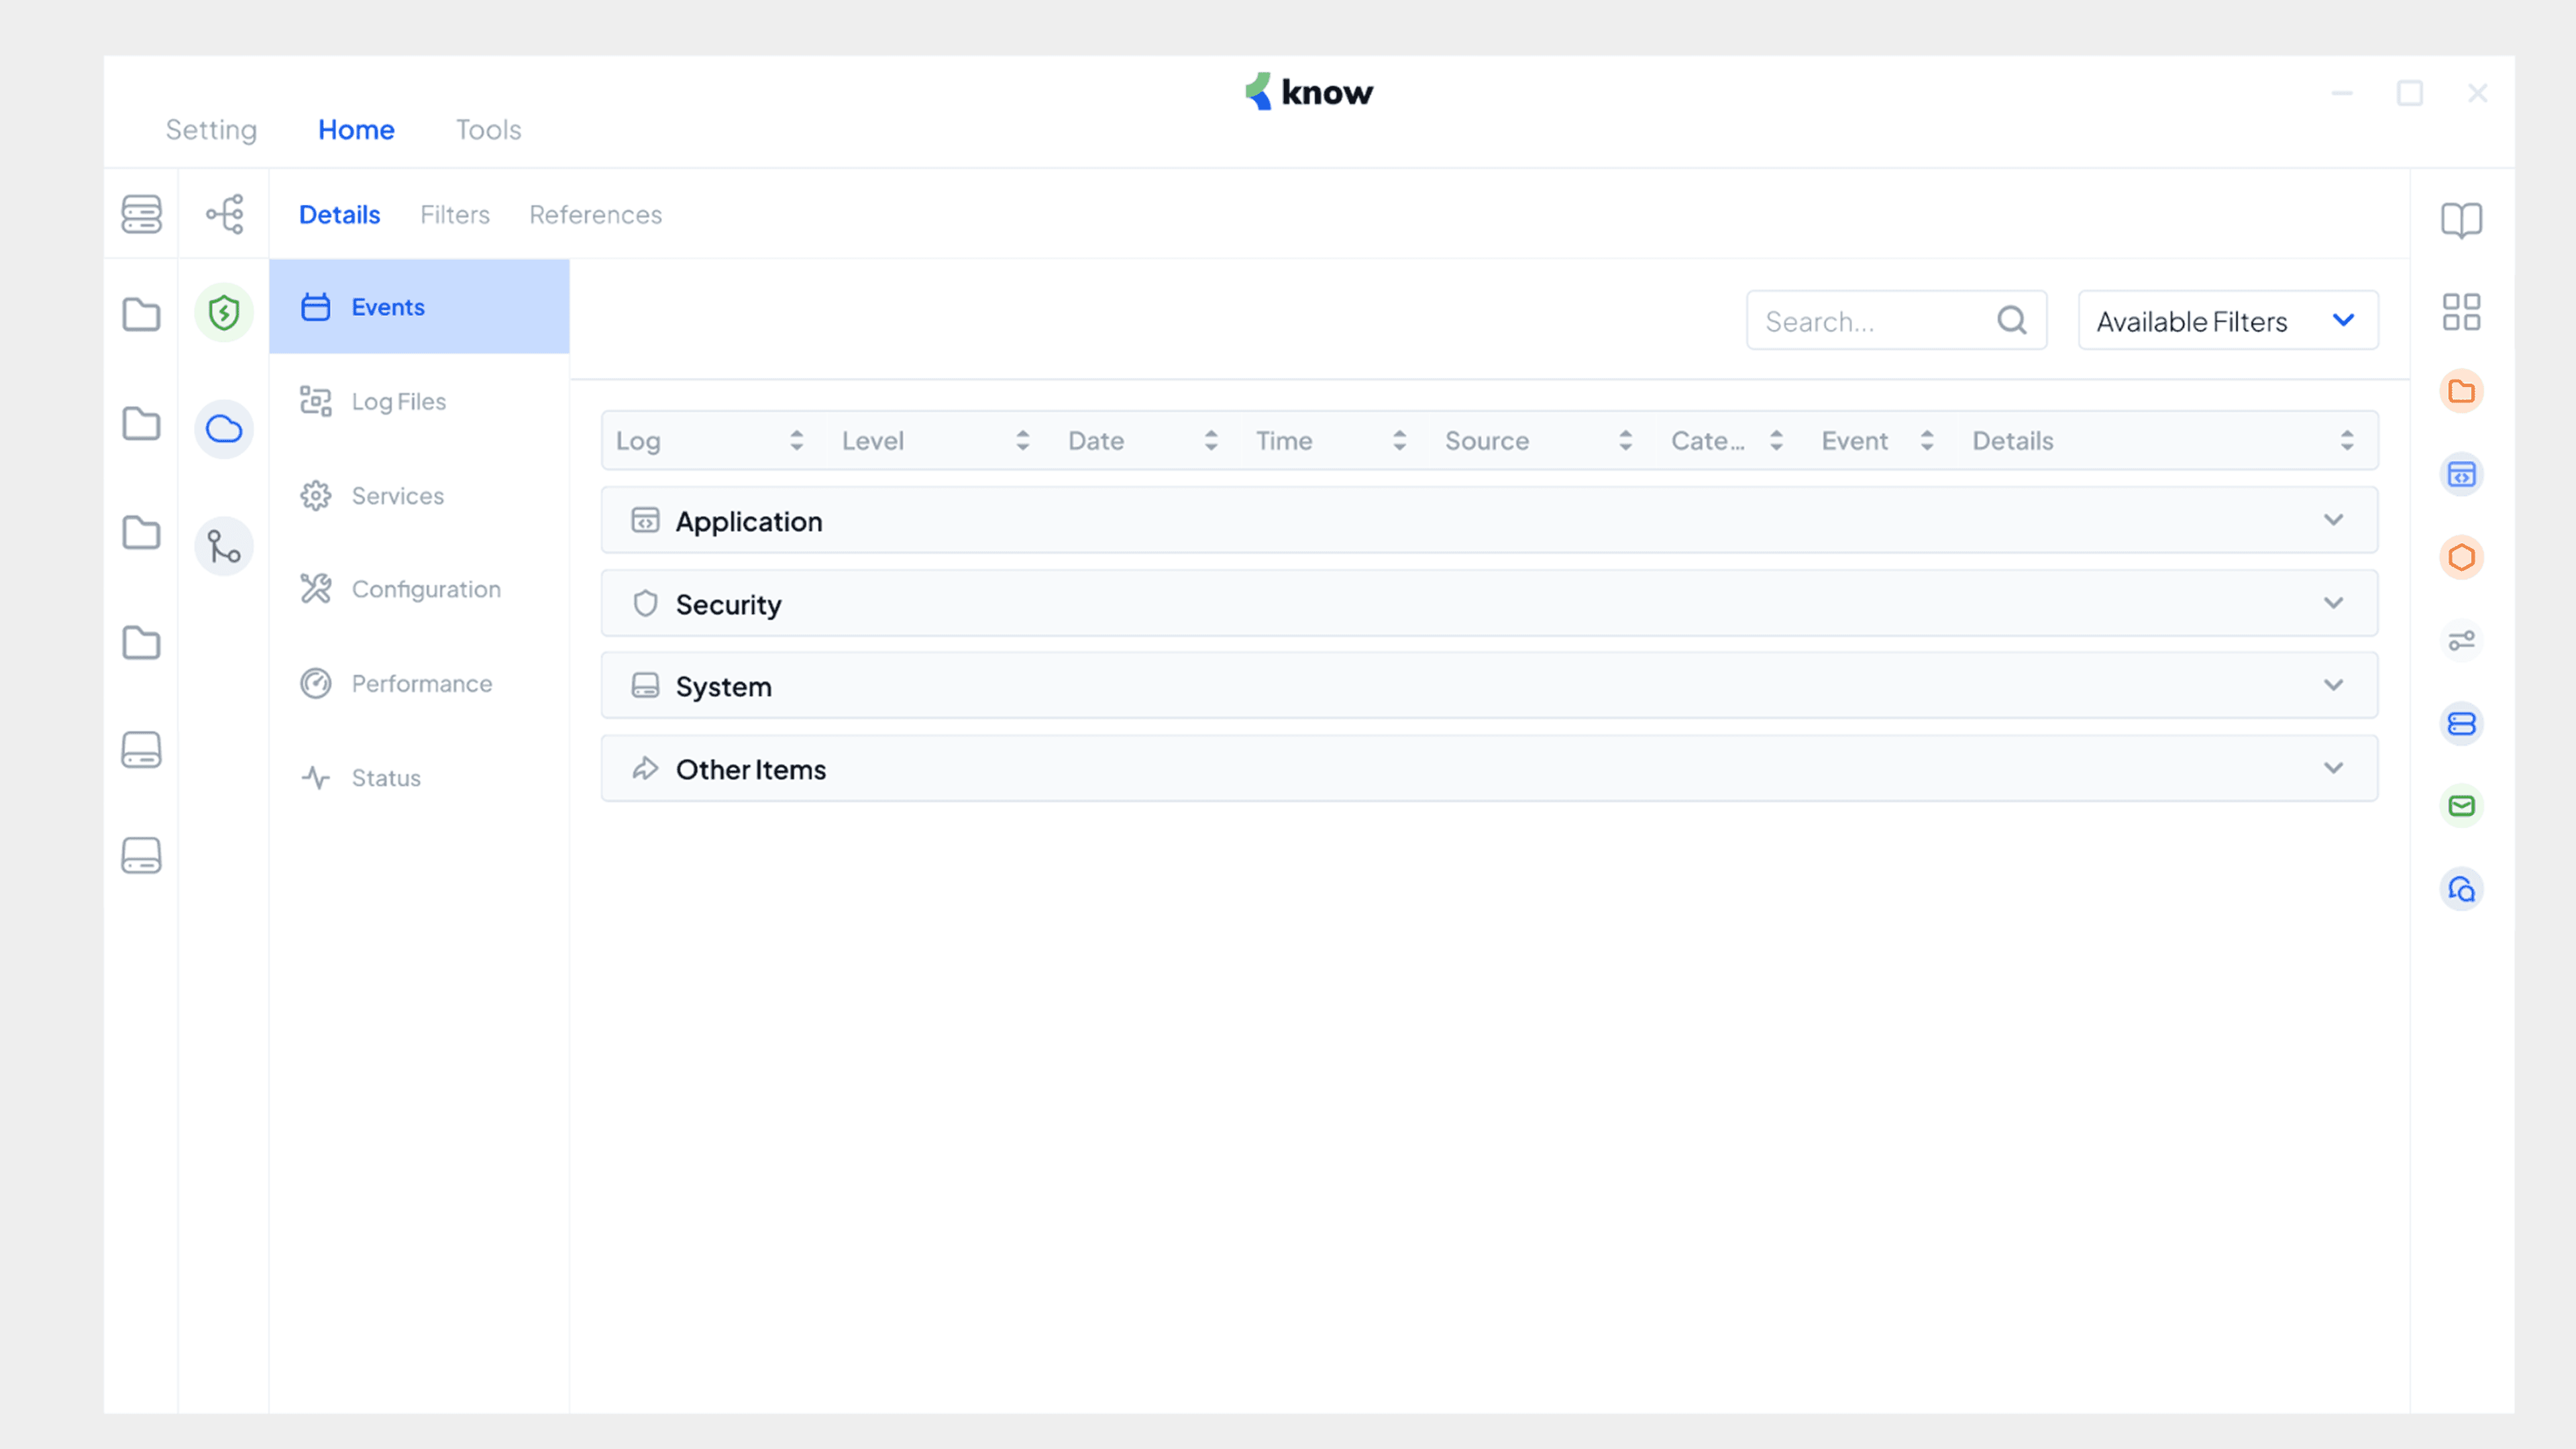The image size is (2576, 1449).
Task: Click the orange hexagon icon on right
Action: [2461, 557]
